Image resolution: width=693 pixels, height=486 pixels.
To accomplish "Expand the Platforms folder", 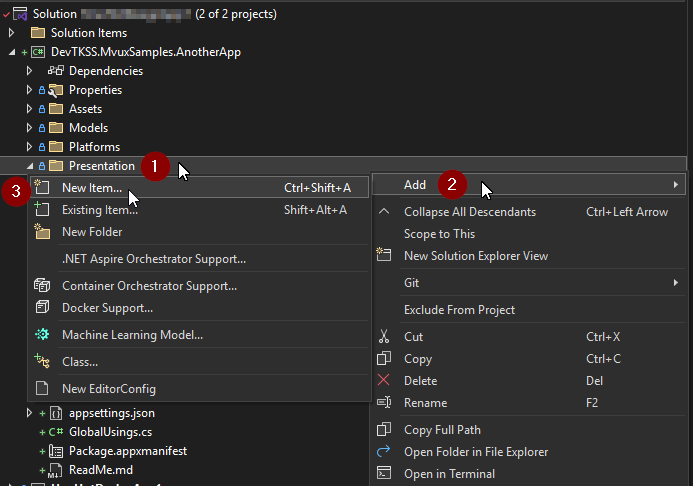I will (29, 147).
